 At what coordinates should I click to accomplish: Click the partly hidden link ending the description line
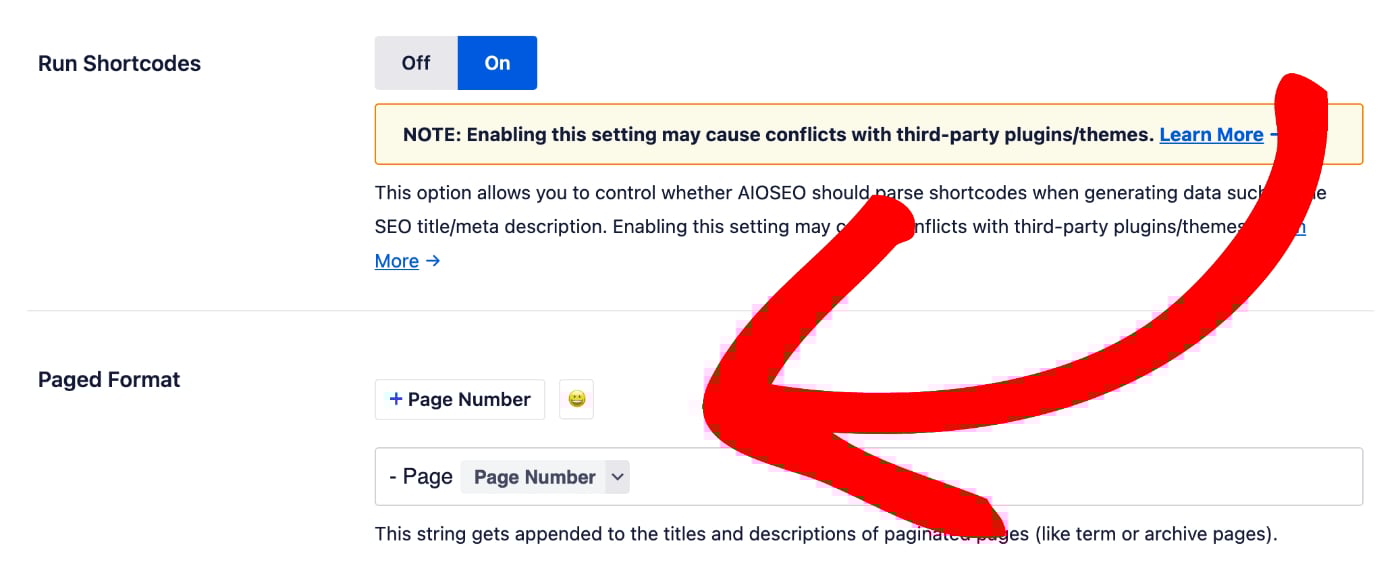click(x=1290, y=227)
